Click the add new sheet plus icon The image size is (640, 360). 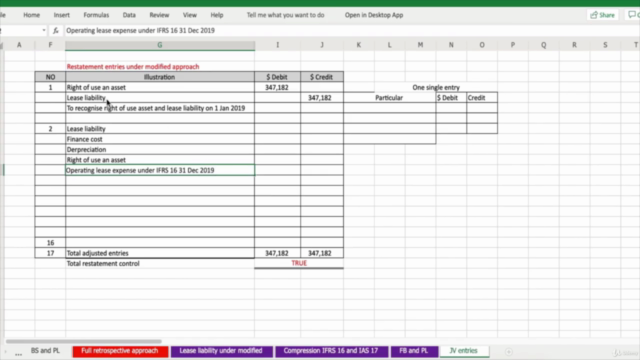click(x=509, y=351)
